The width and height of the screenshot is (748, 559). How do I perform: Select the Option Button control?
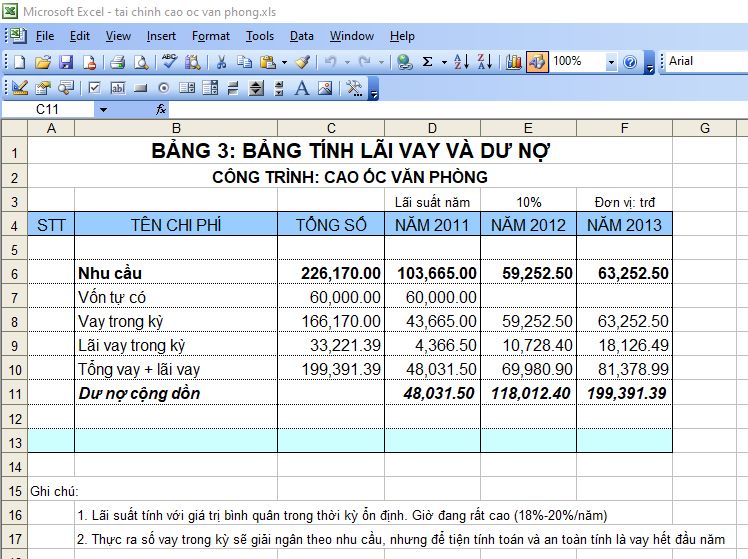pyautogui.click(x=164, y=88)
